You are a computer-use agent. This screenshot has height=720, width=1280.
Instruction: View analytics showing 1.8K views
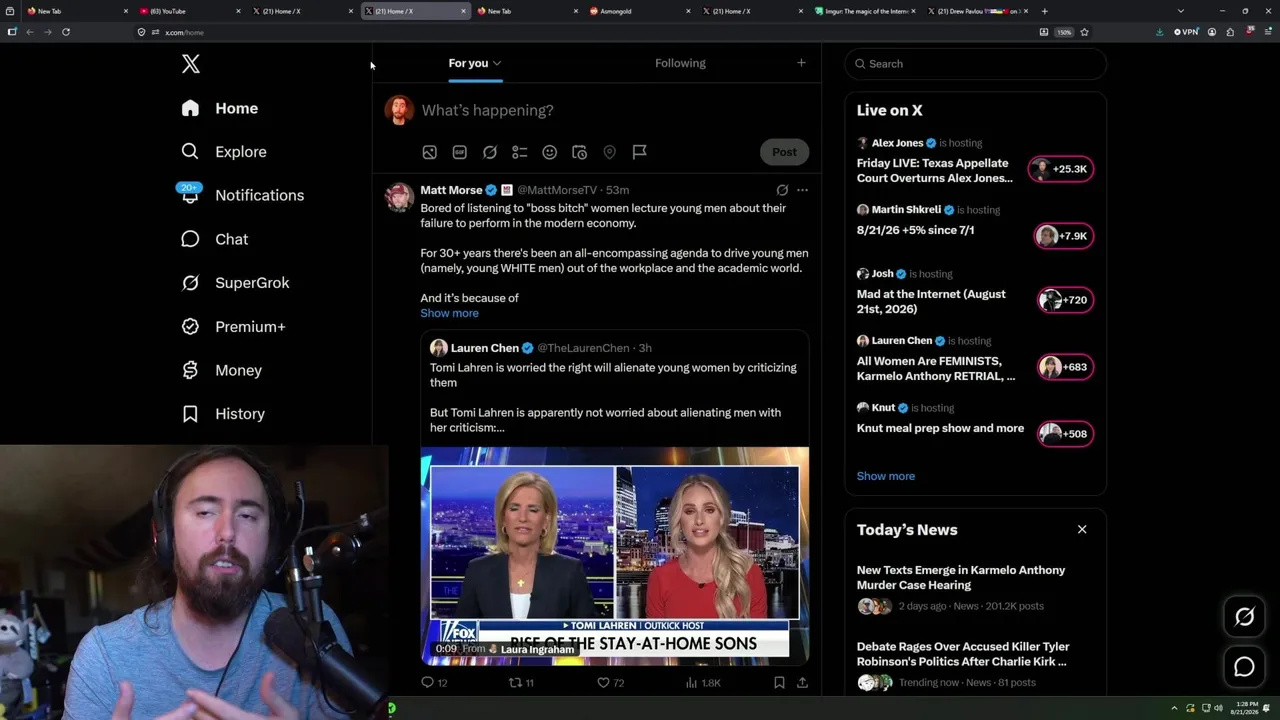(702, 683)
